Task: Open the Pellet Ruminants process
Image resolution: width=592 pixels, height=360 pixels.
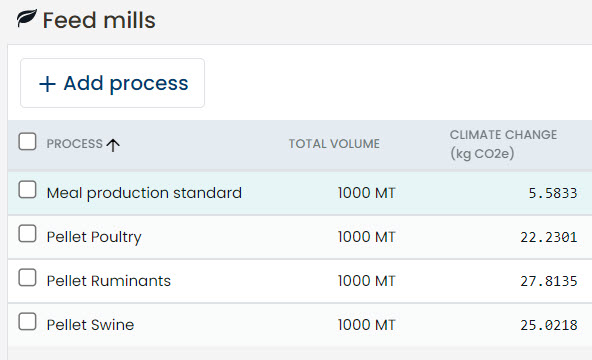Action: point(109,281)
